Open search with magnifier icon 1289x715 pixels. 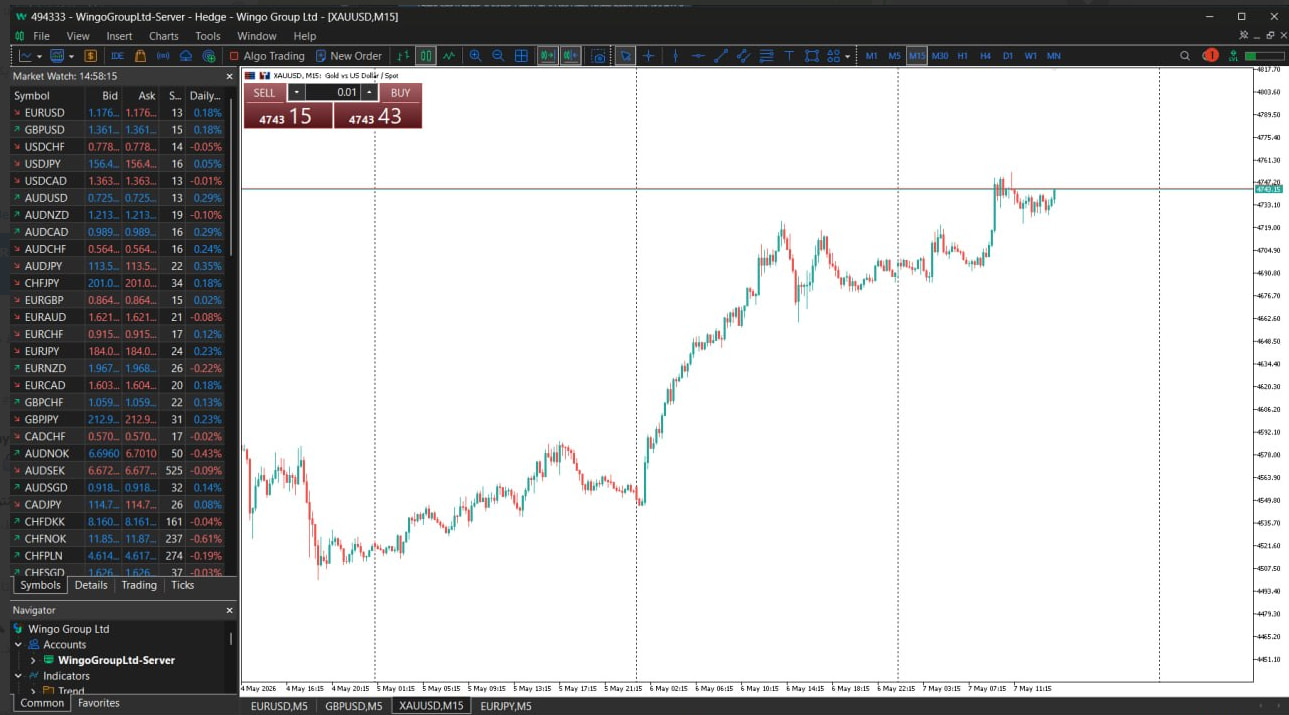click(x=1185, y=56)
